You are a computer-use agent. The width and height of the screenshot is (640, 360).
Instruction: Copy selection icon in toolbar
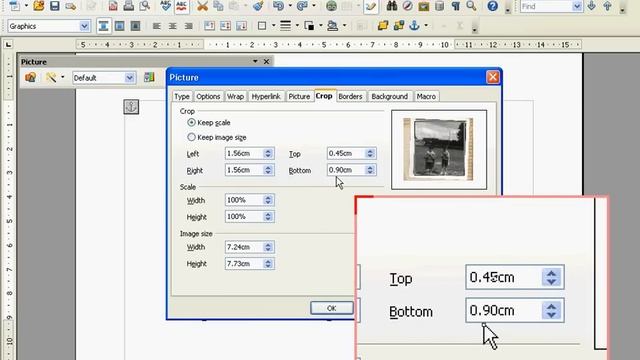218,6
